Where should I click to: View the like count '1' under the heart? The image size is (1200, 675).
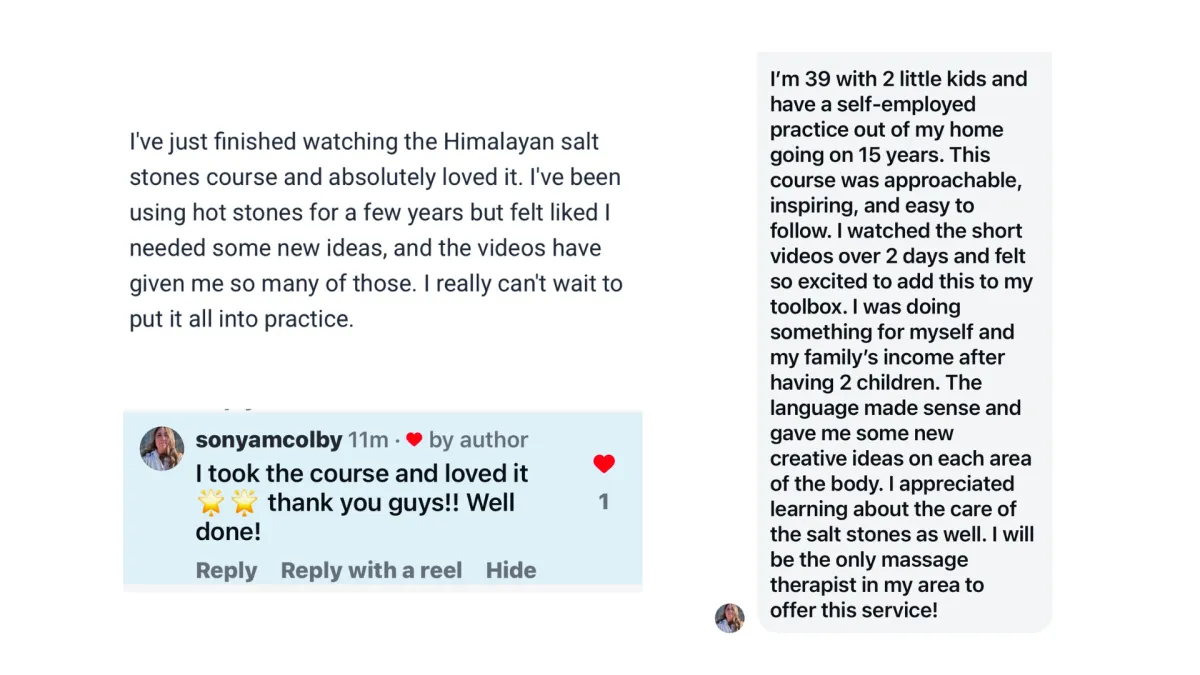pos(603,502)
